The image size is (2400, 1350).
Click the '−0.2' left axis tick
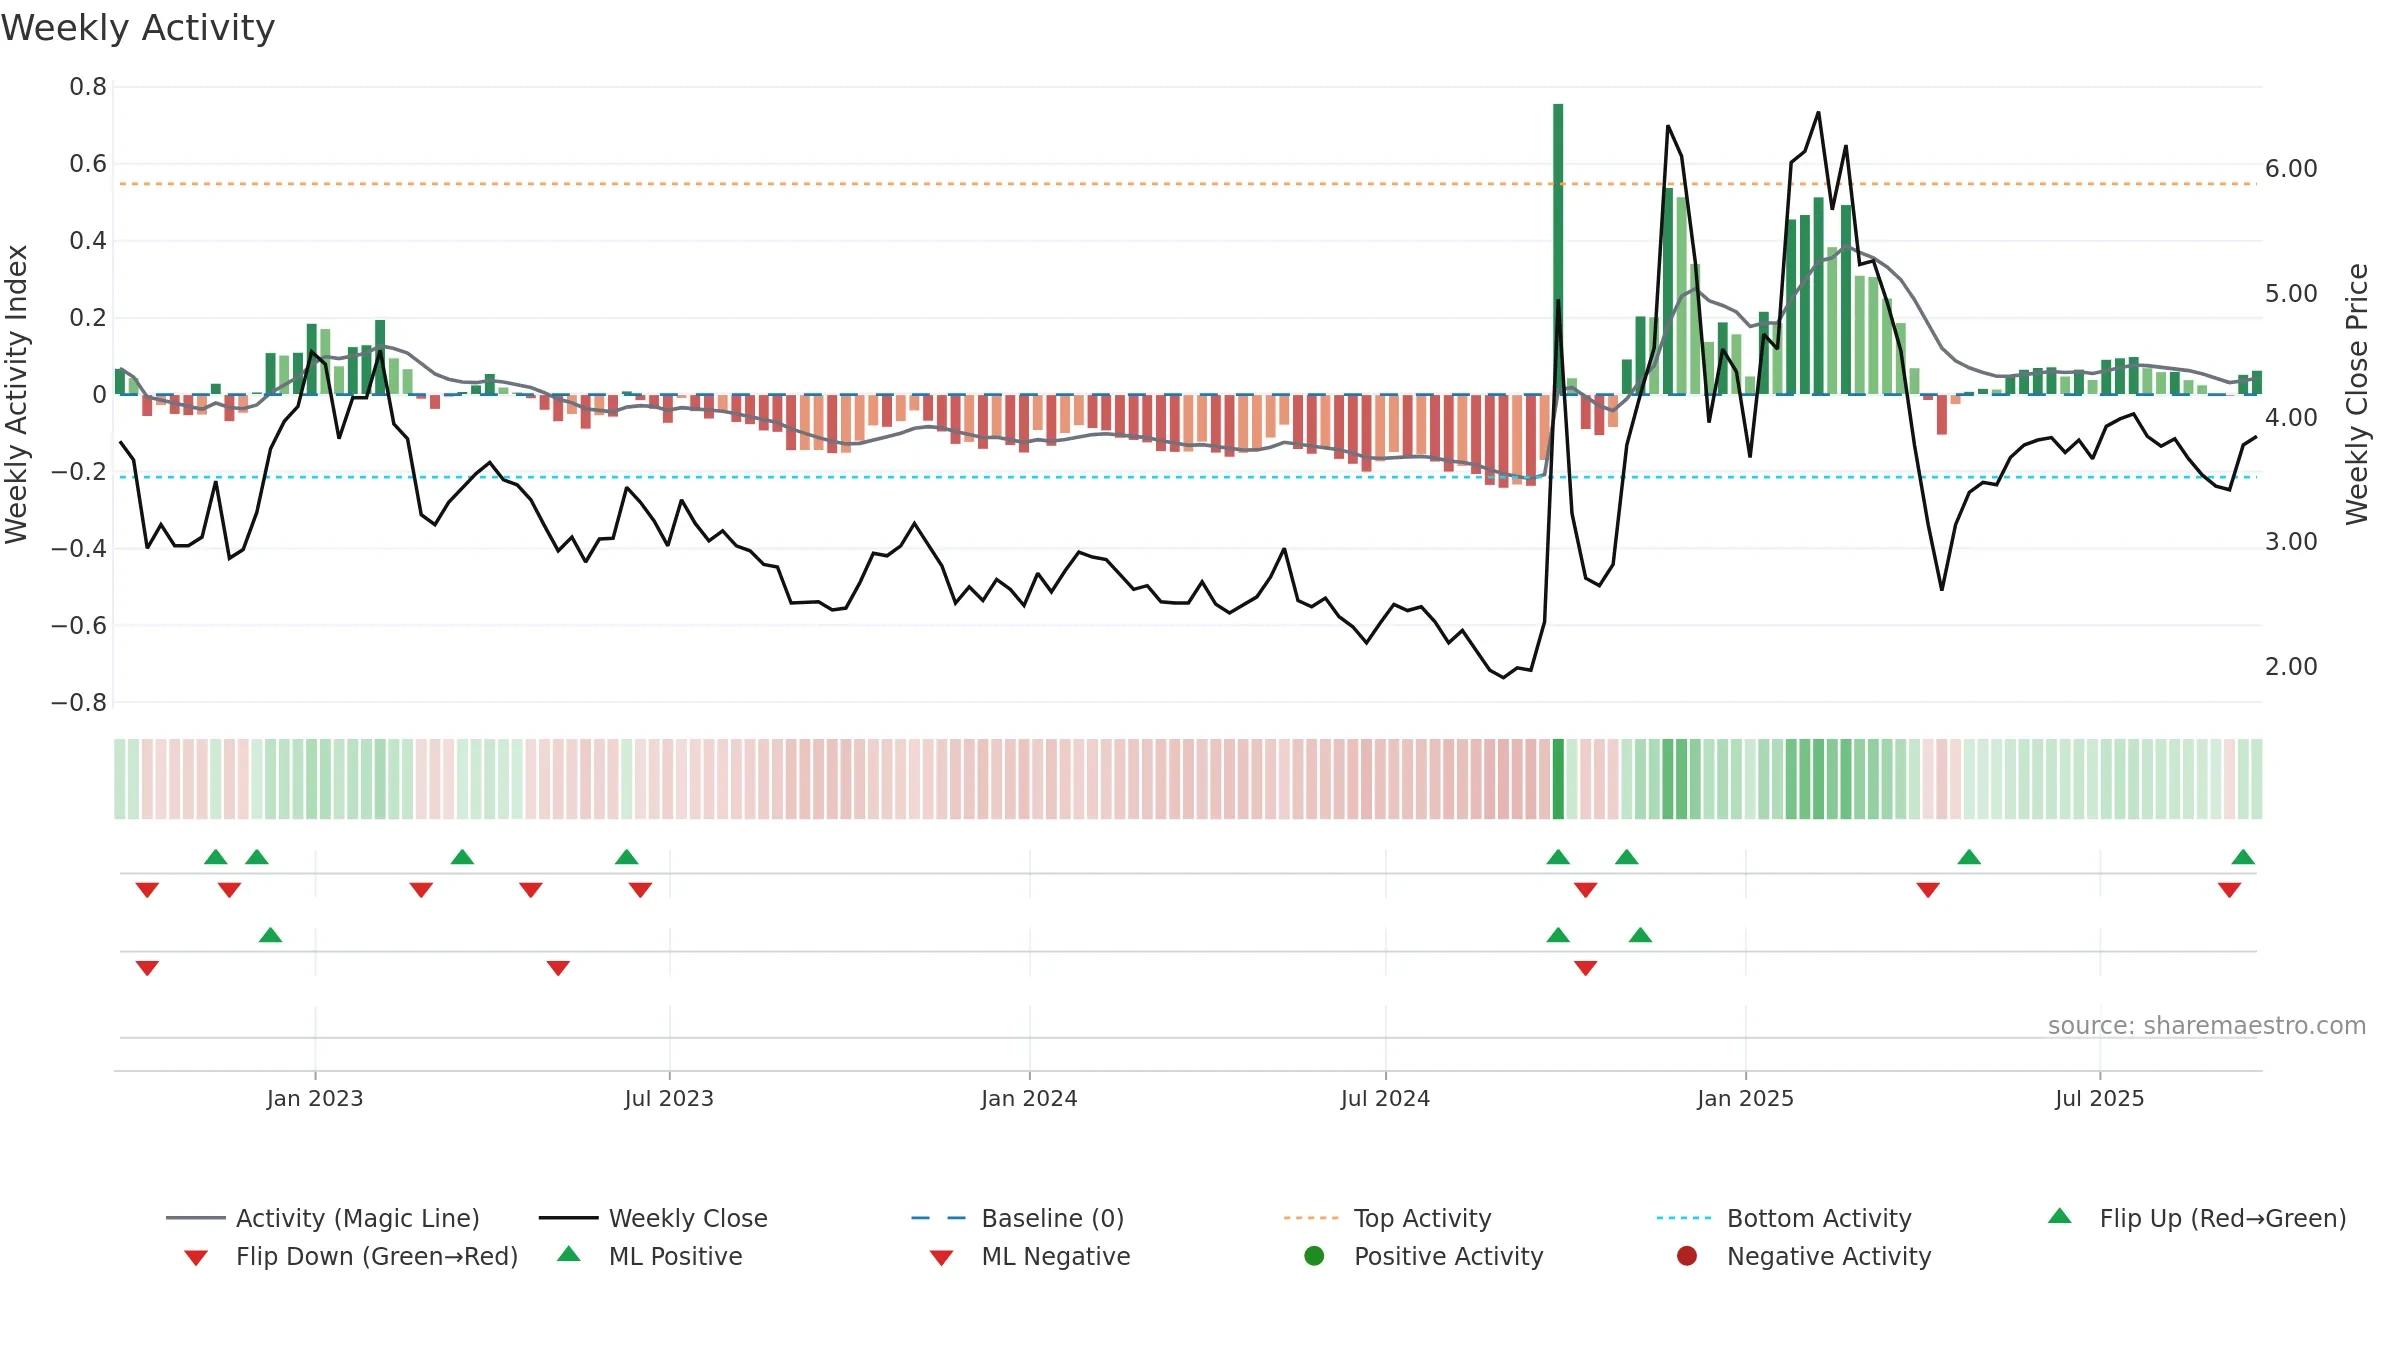(x=79, y=472)
